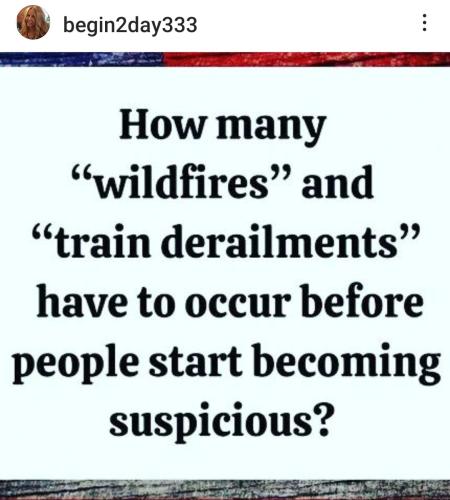Click the blue section of the flag banner
The width and height of the screenshot is (450, 500).
coord(82,59)
